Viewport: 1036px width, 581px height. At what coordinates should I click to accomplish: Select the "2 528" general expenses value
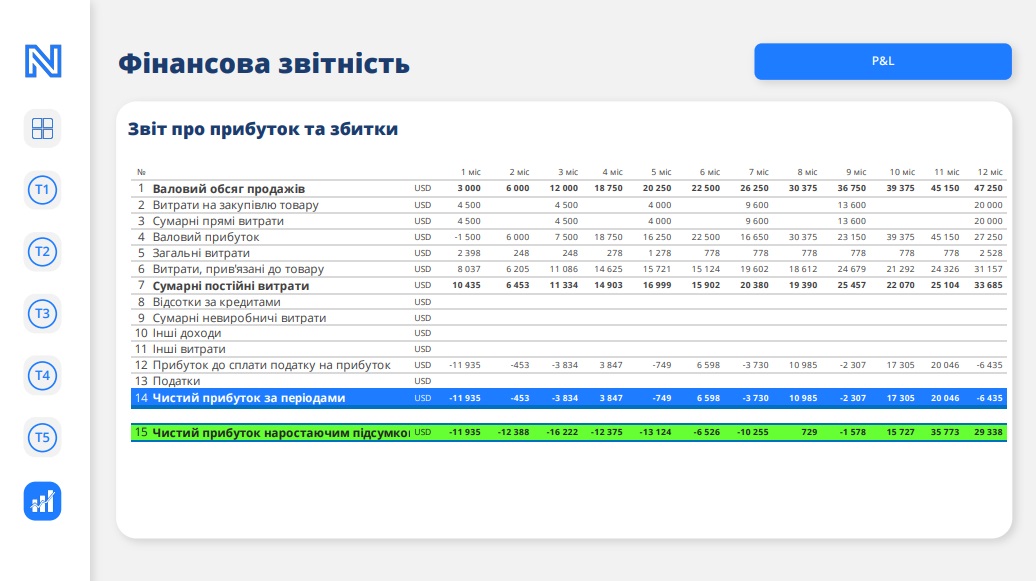click(x=991, y=253)
